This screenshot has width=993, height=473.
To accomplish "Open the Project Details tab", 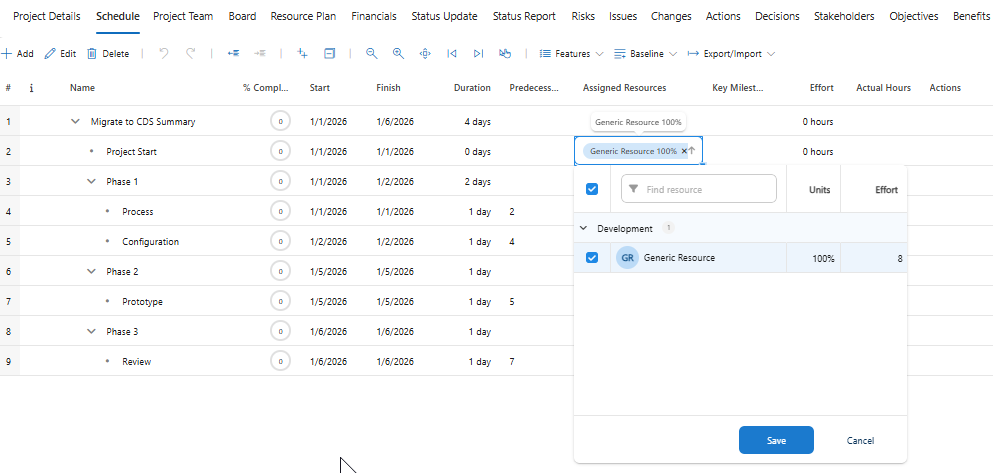I will pyautogui.click(x=47, y=16).
